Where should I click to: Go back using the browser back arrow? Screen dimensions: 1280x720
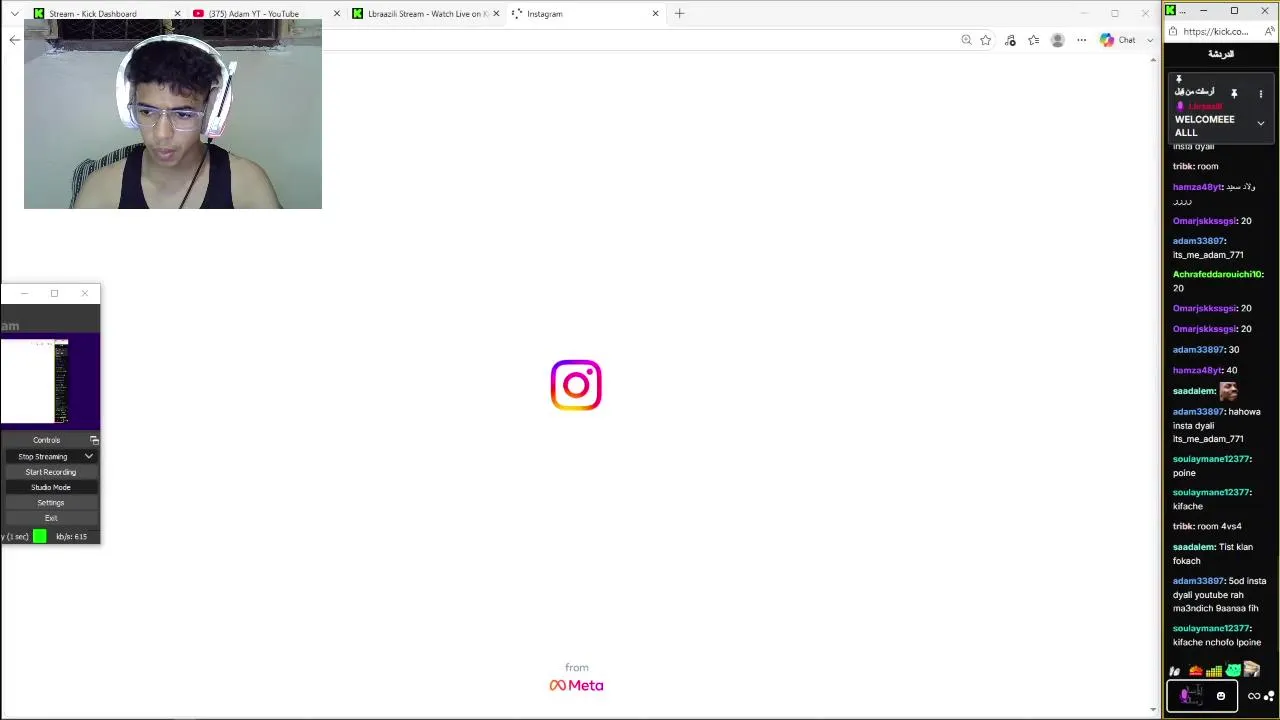point(14,40)
